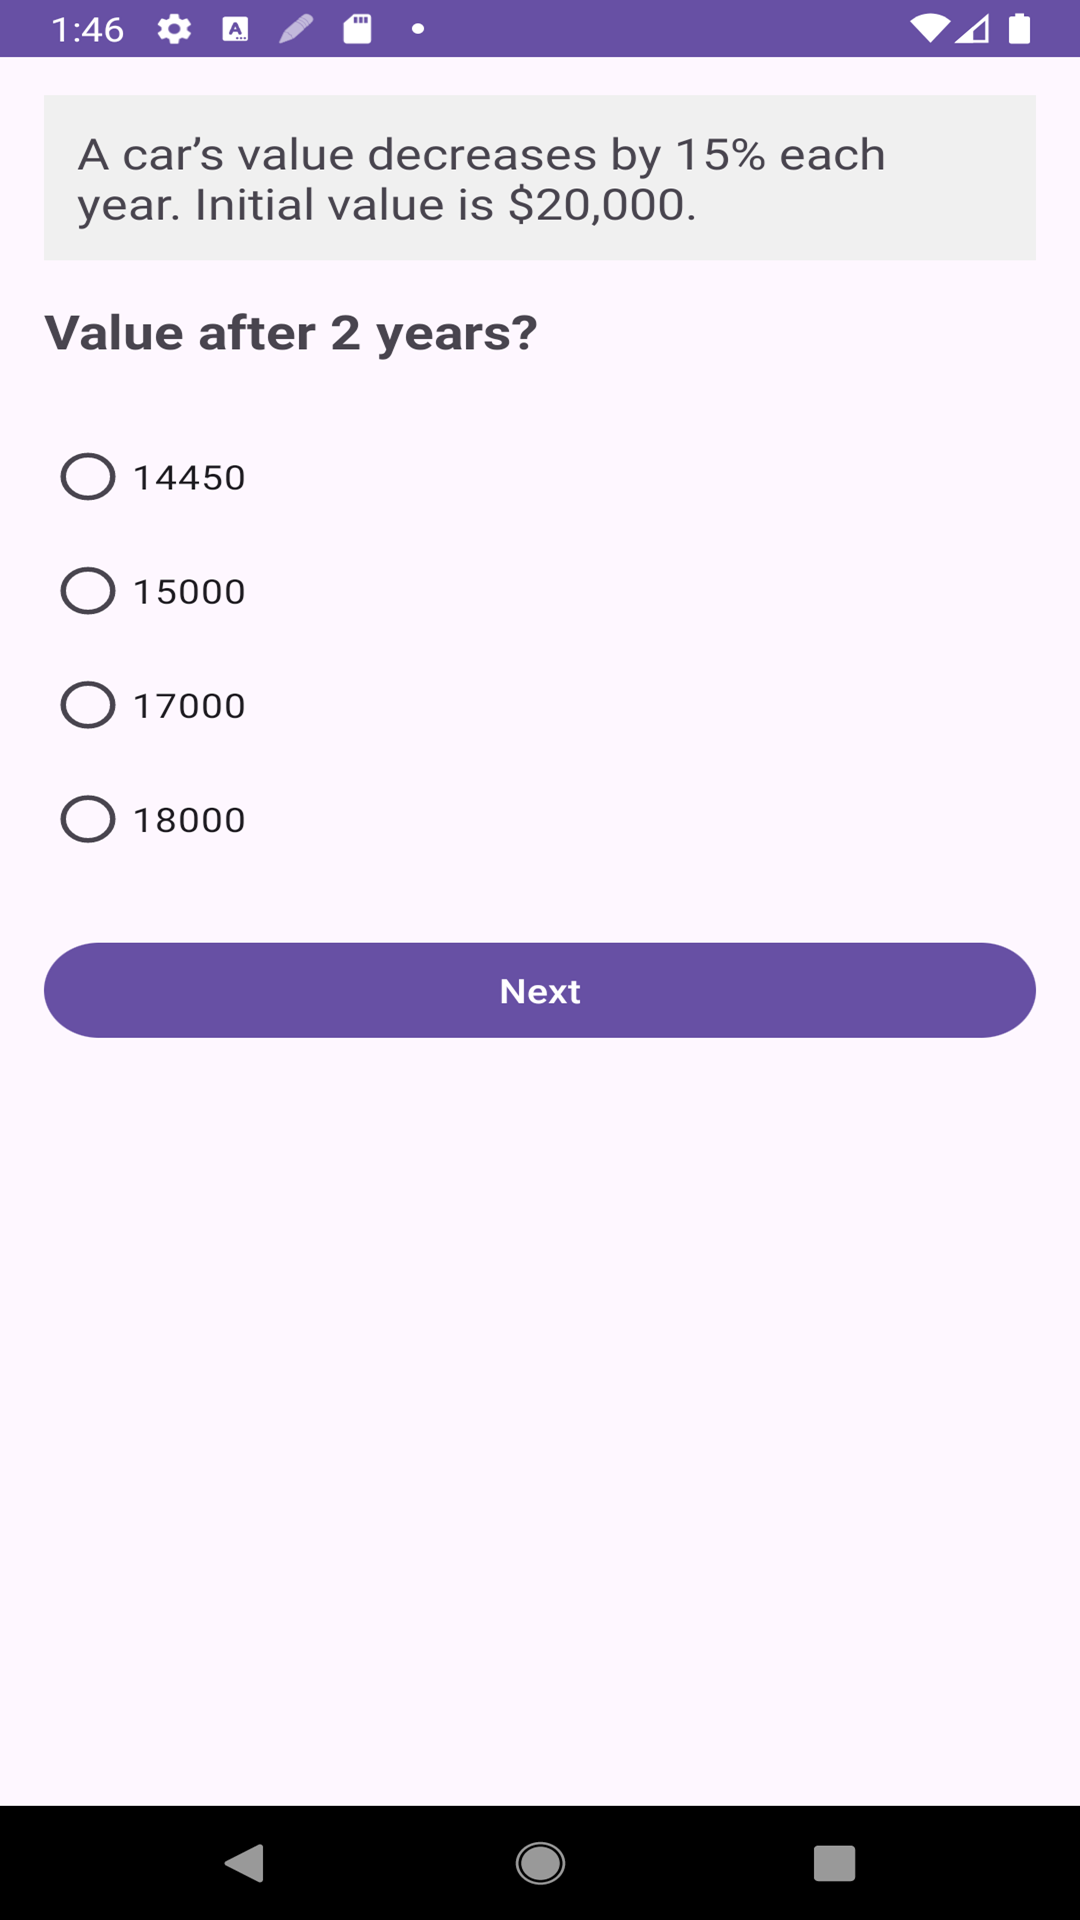Tap the Wi-Fi signal icon
The height and width of the screenshot is (1920, 1080).
[929, 29]
